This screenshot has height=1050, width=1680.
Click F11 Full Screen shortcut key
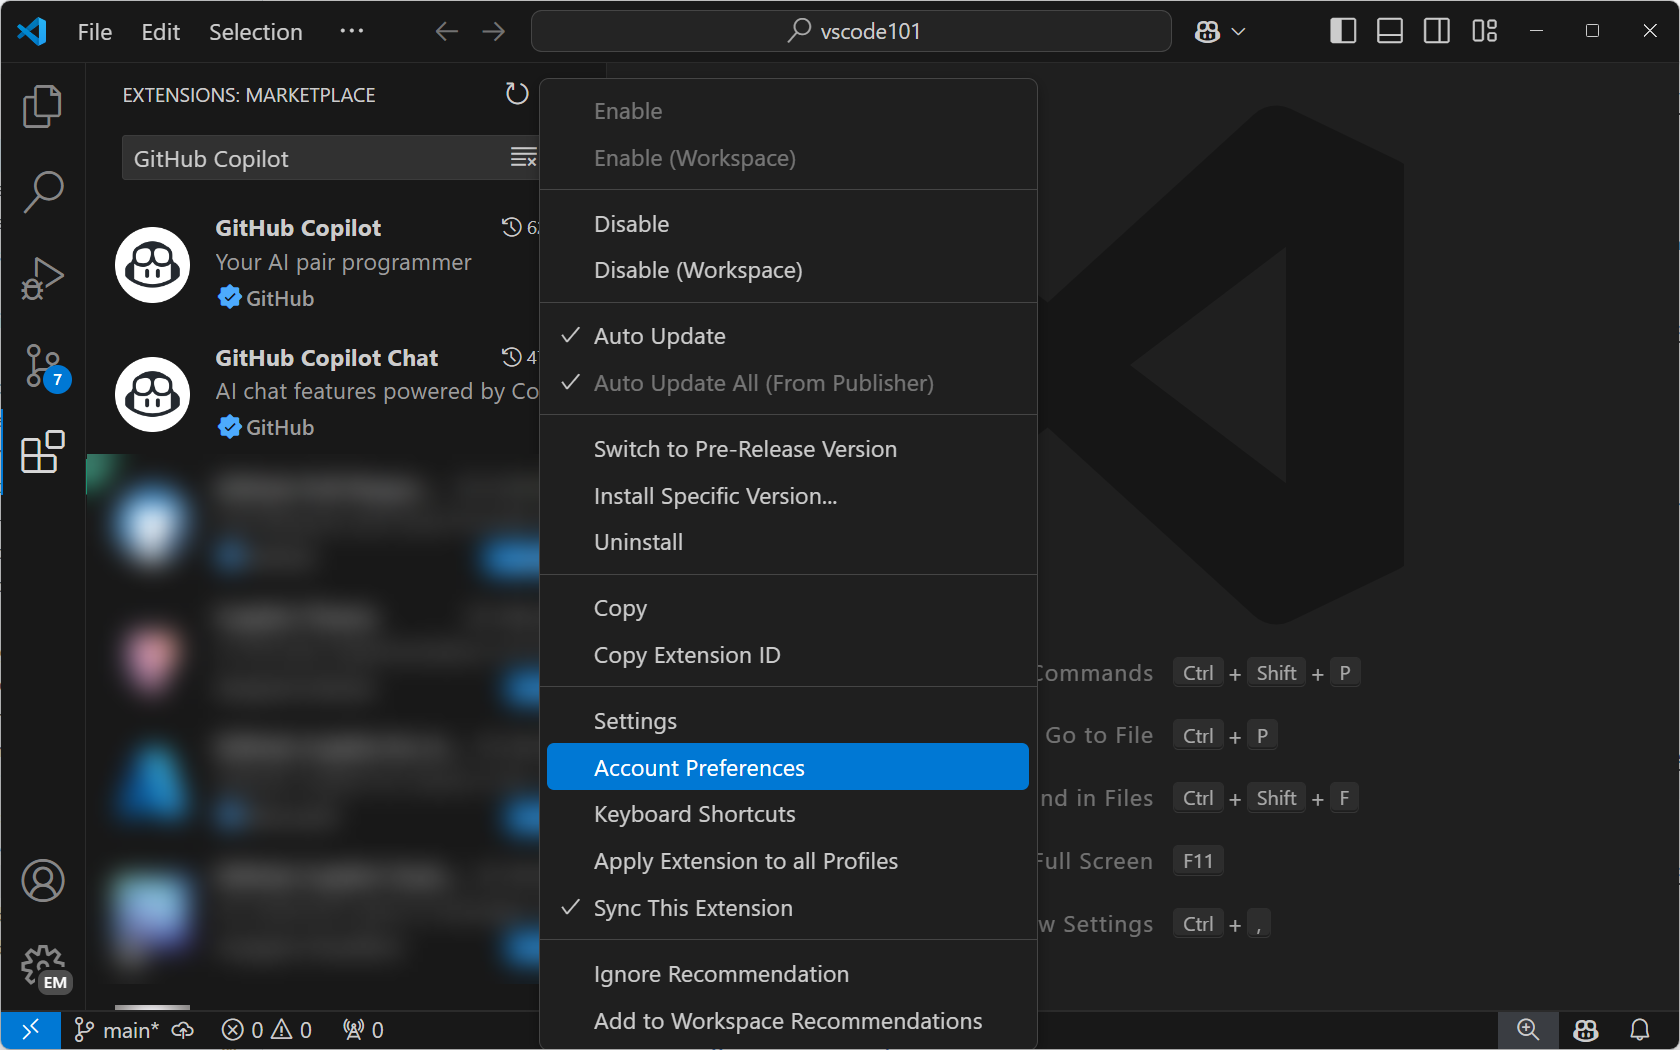coord(1198,861)
